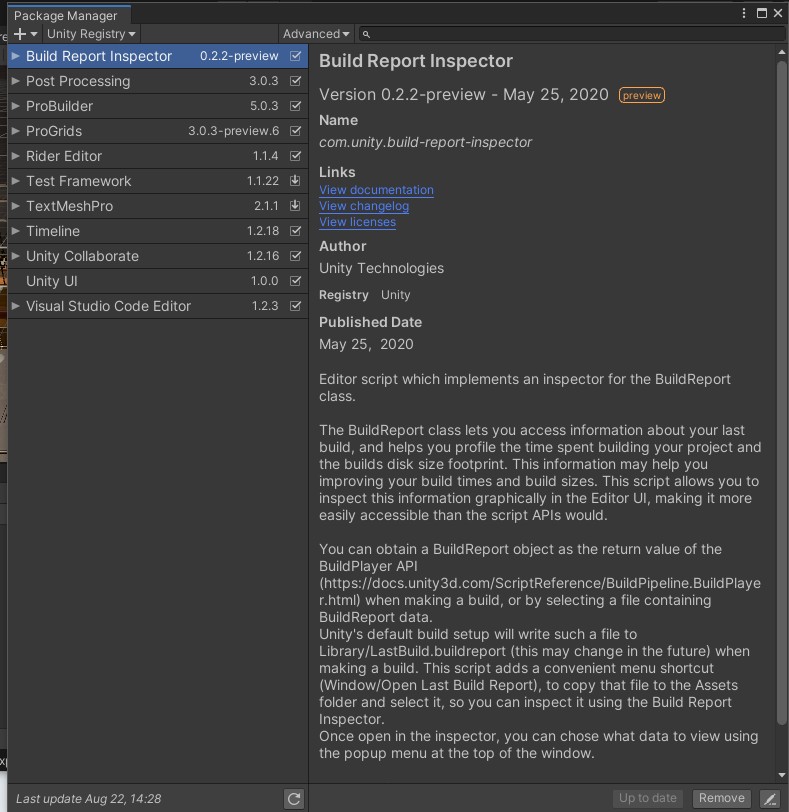Open the three-dot window options menu
The width and height of the screenshot is (789, 812).
tap(744, 13)
